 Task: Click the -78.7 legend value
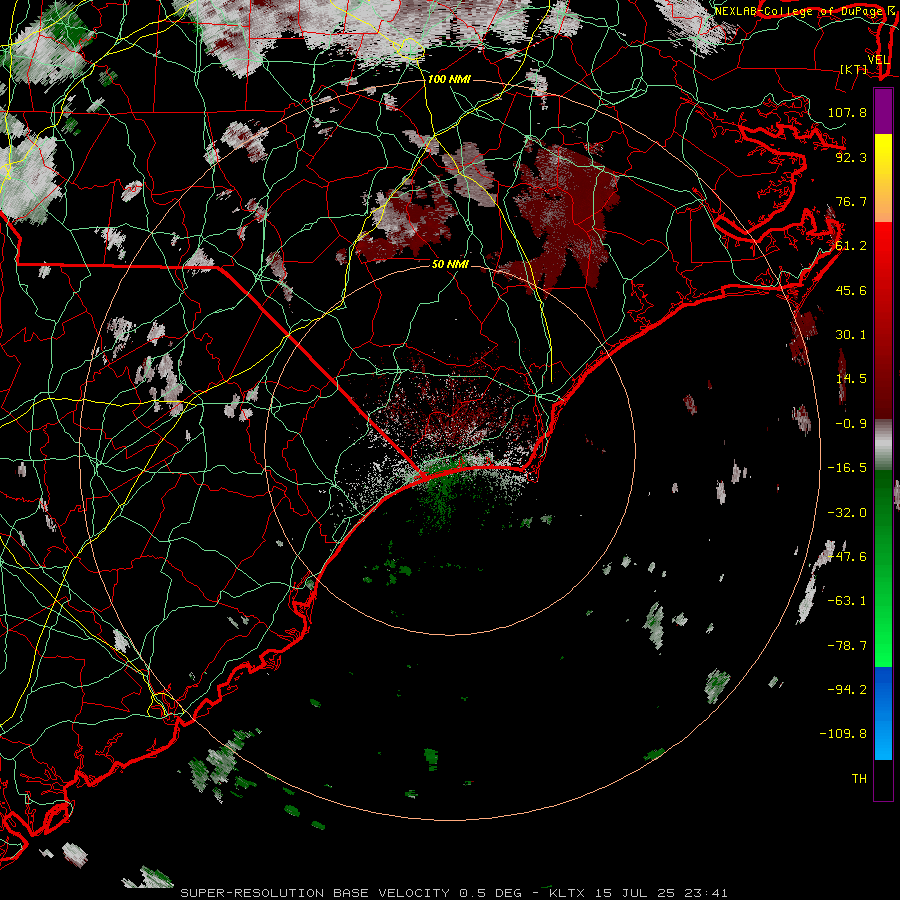pyautogui.click(x=847, y=646)
